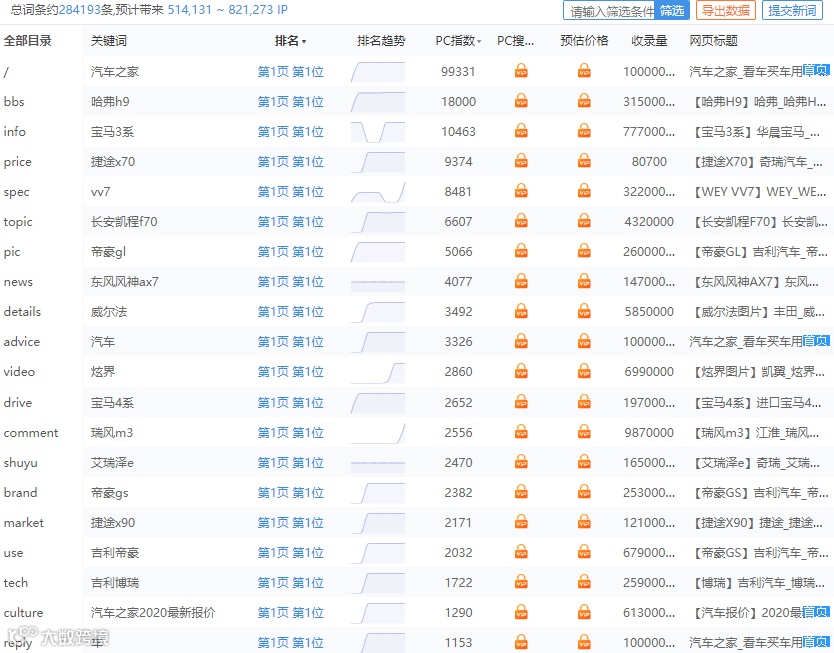The height and width of the screenshot is (653, 834).
Task: Click the VIP lock in 预估价格 column for 哈弗h9
Action: [x=584, y=101]
